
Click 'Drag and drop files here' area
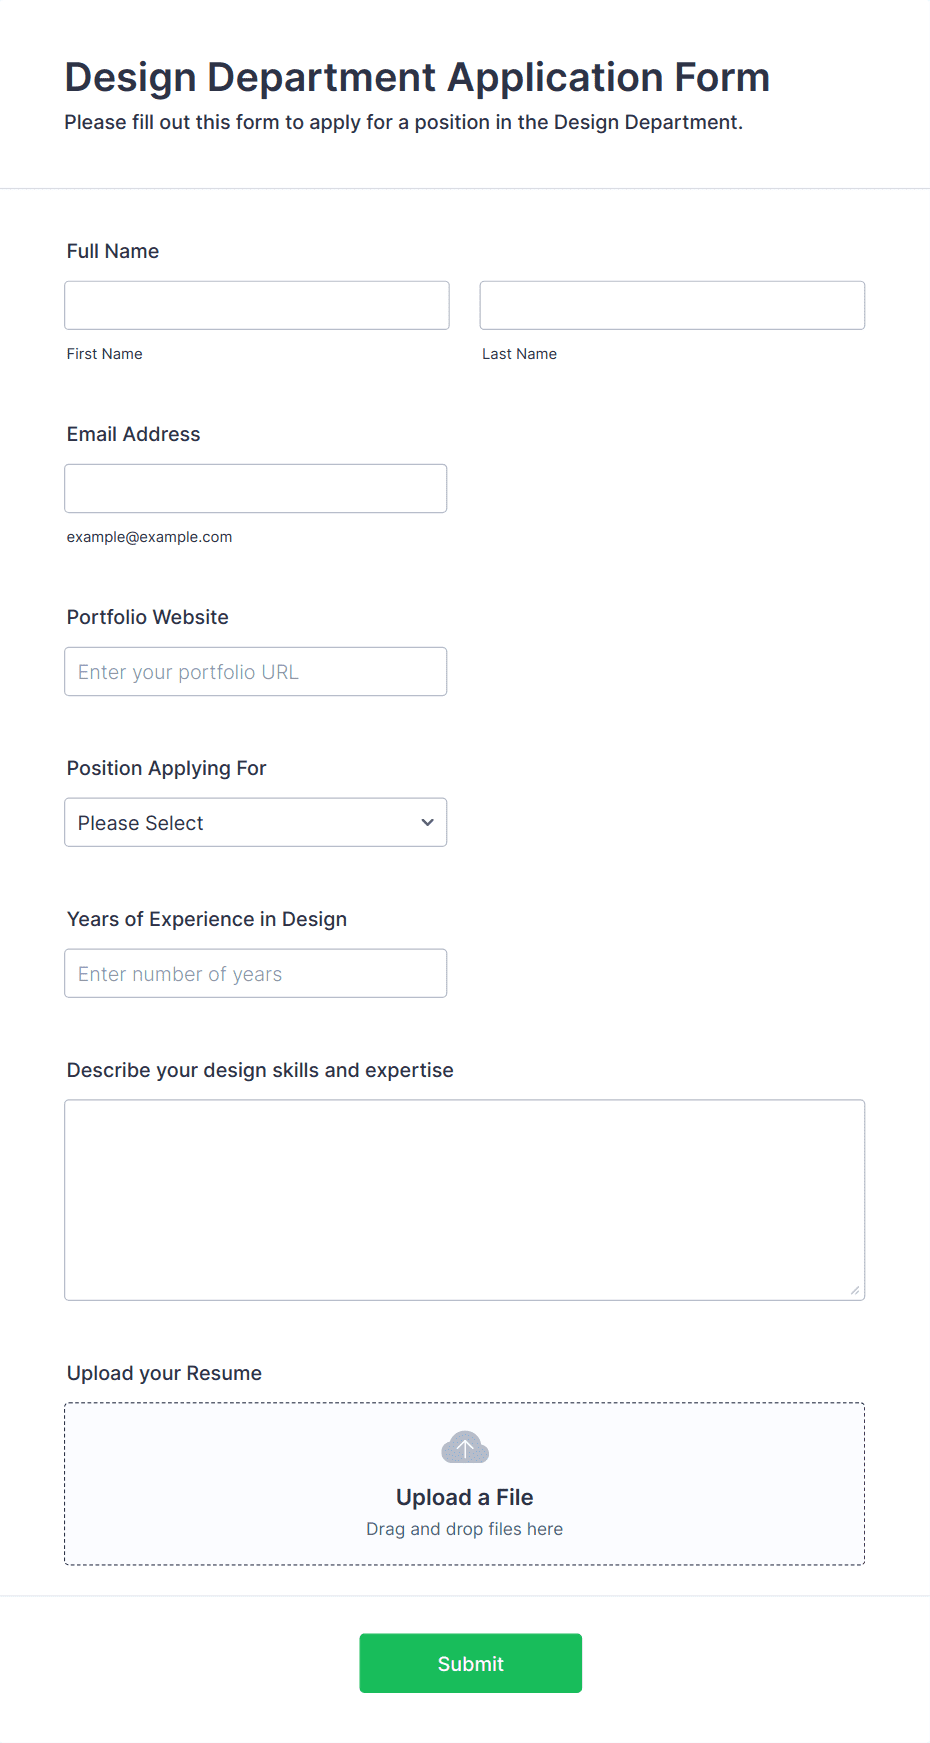point(465,1529)
